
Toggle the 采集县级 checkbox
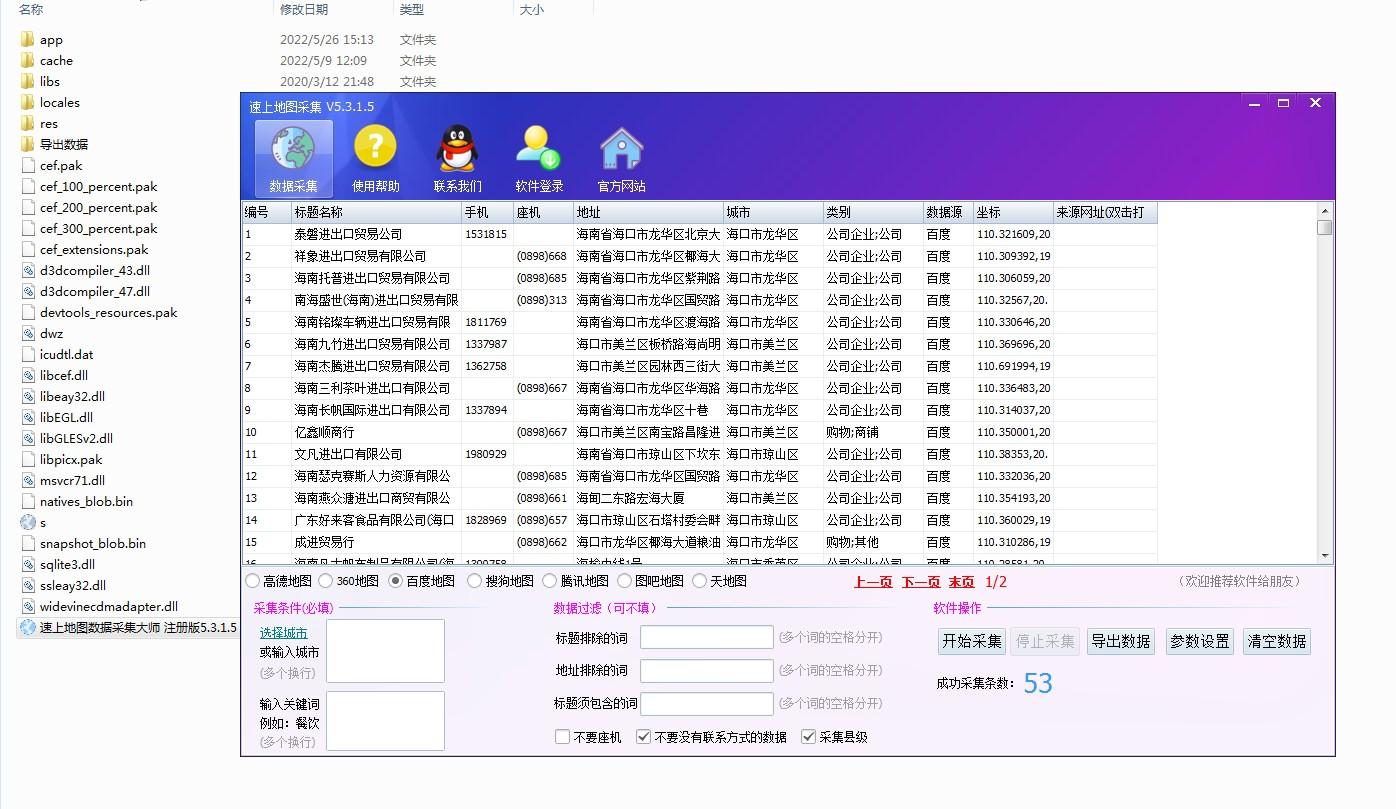tap(809, 737)
